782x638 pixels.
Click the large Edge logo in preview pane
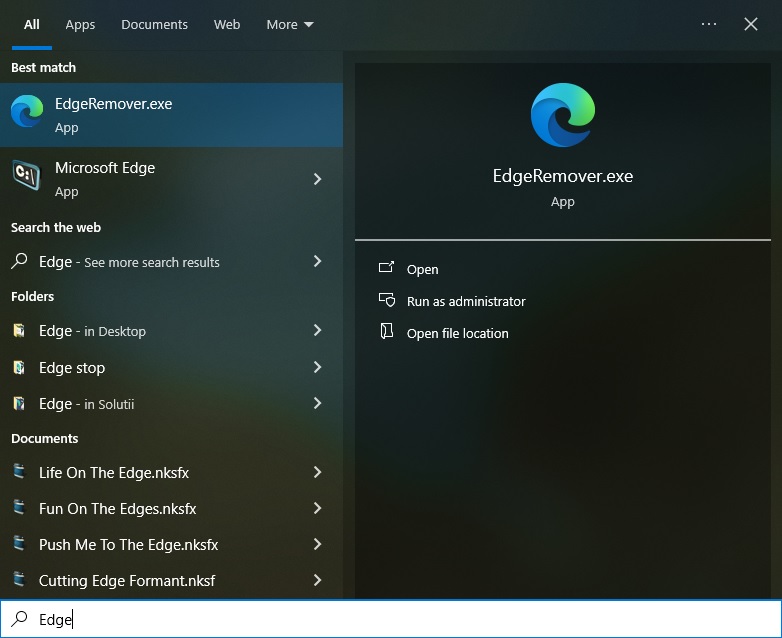[x=562, y=115]
